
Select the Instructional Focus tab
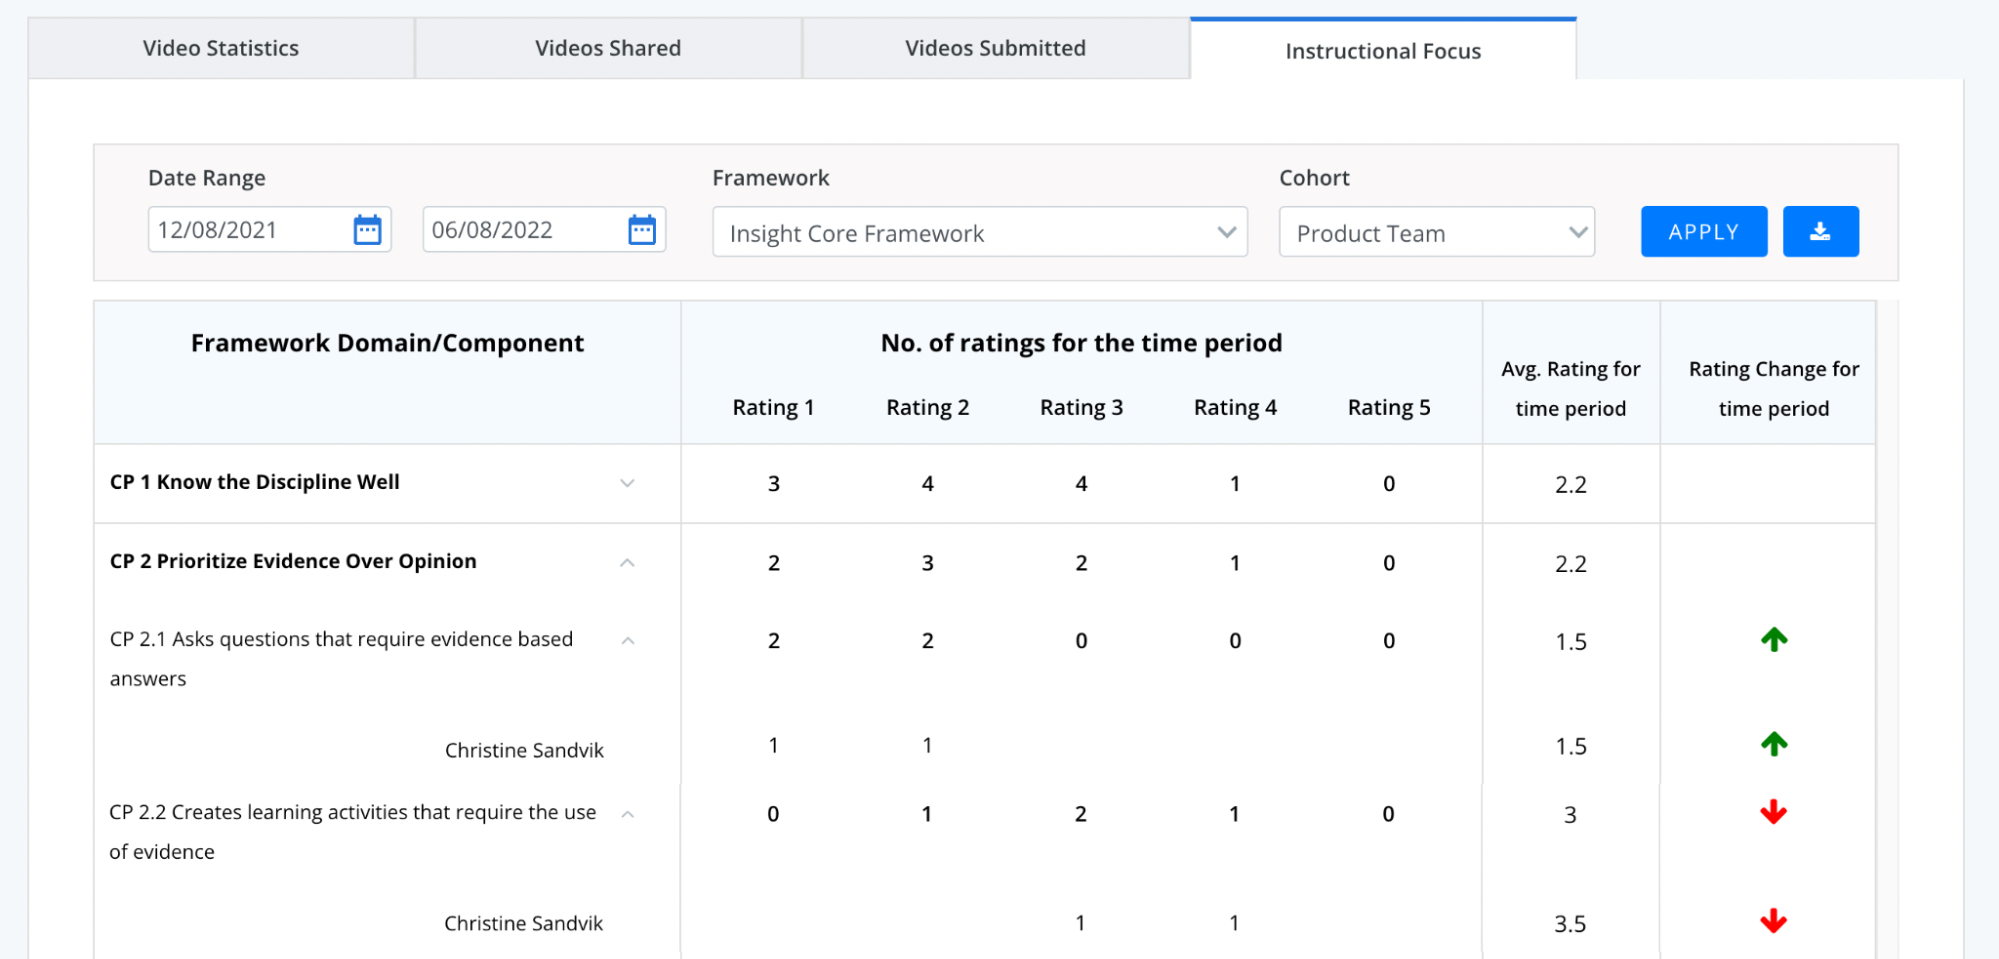(x=1383, y=50)
